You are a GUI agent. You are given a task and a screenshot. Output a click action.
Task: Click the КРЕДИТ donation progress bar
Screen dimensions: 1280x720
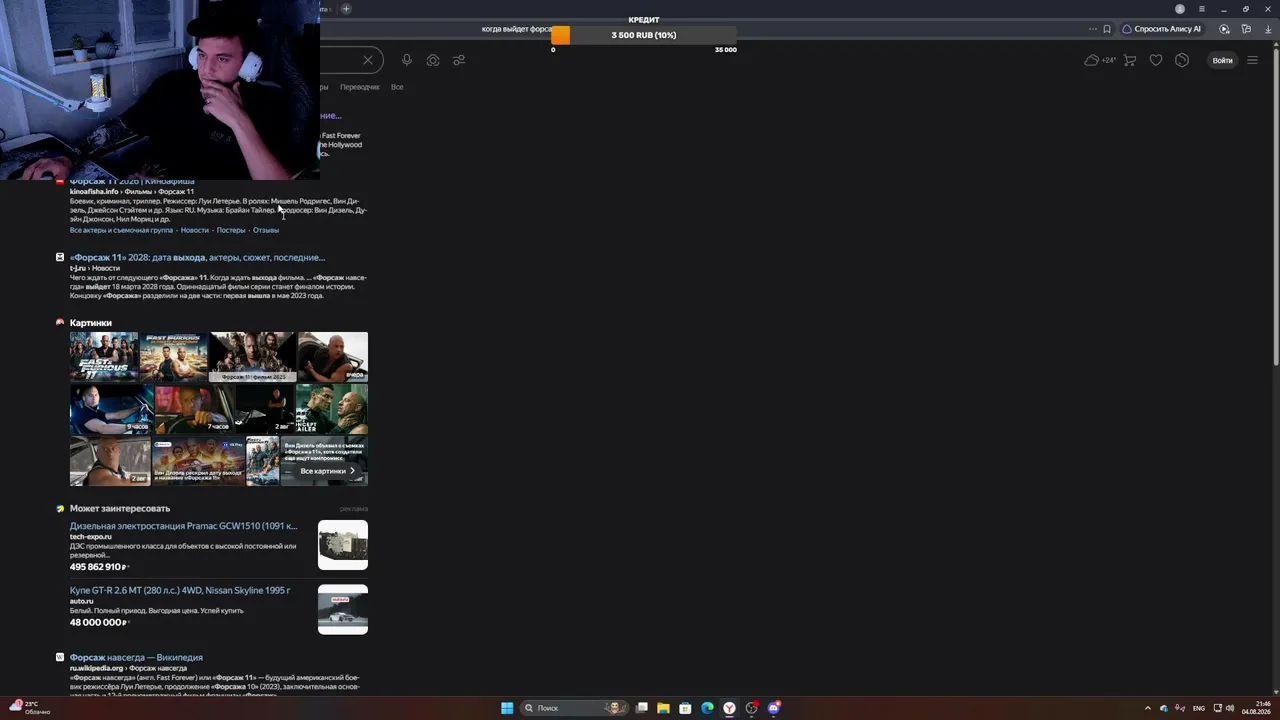(x=644, y=35)
